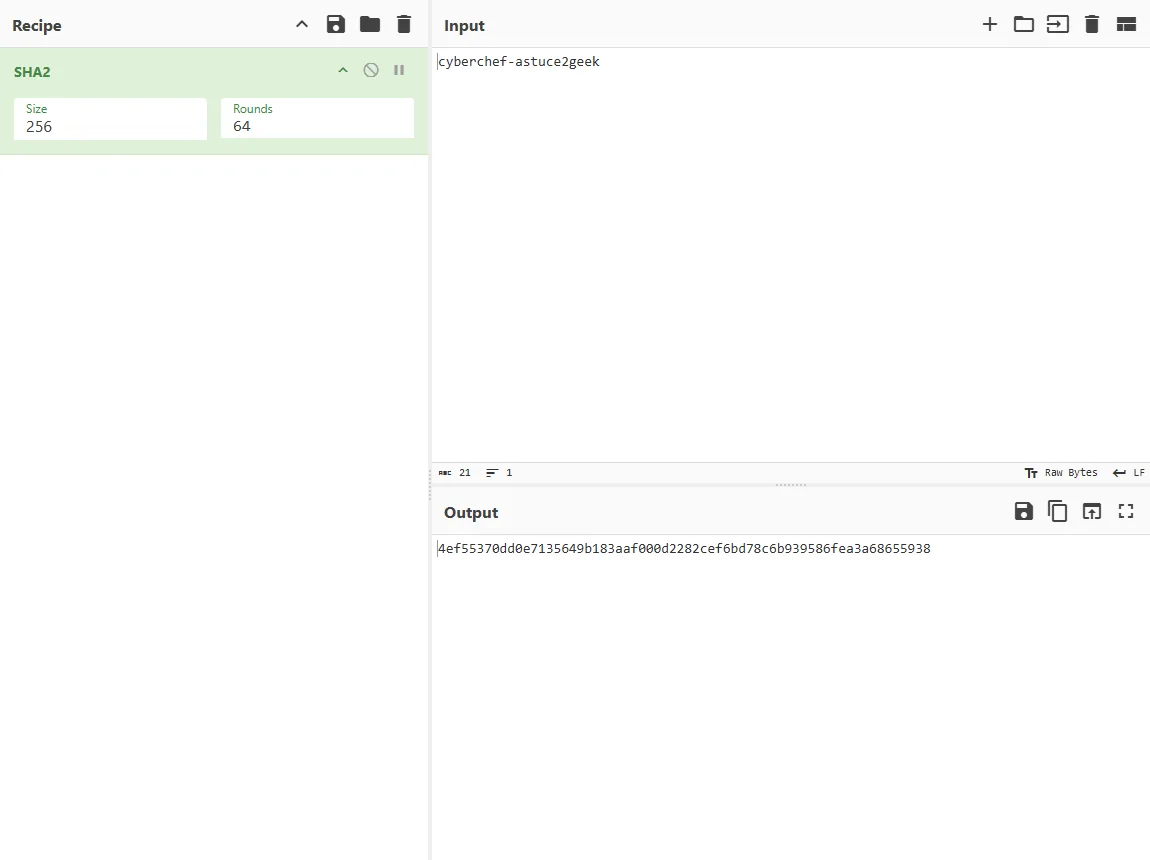Screen dimensions: 1150x860
Task: Click the input character count 21
Action: pos(455,473)
